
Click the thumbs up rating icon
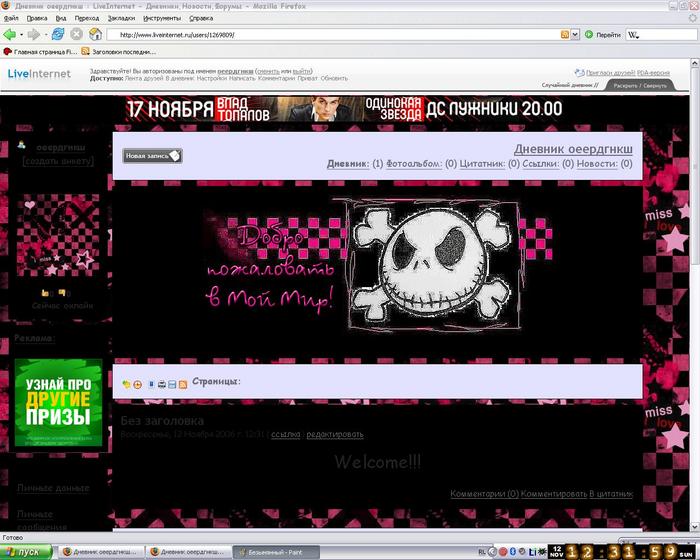45,293
